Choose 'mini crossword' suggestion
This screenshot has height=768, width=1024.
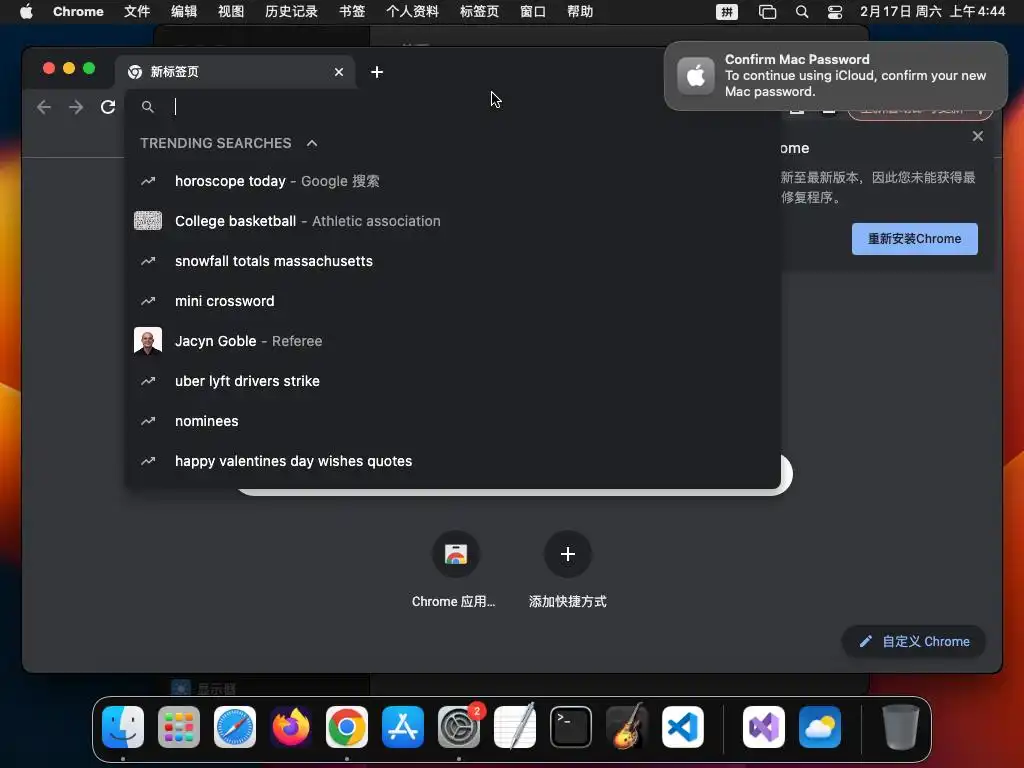453,301
